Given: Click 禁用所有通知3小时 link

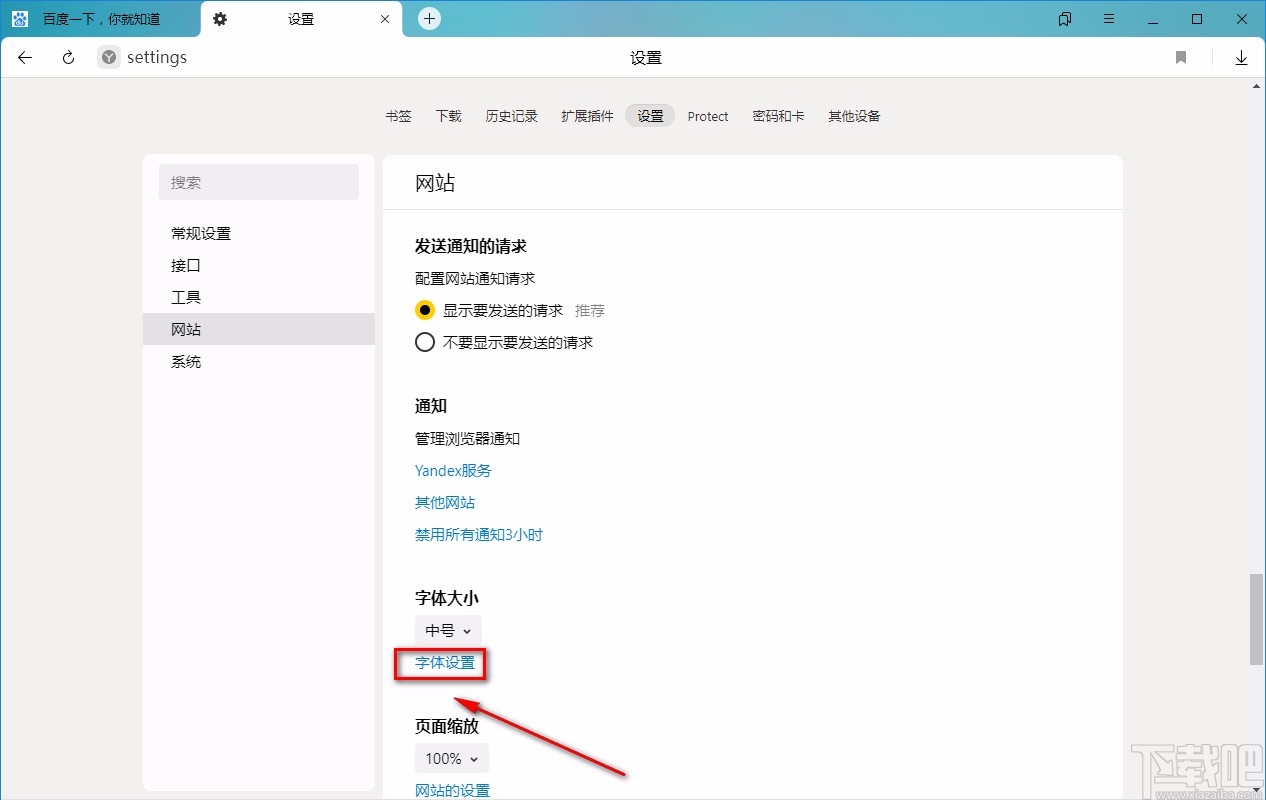Looking at the screenshot, I should [479, 534].
